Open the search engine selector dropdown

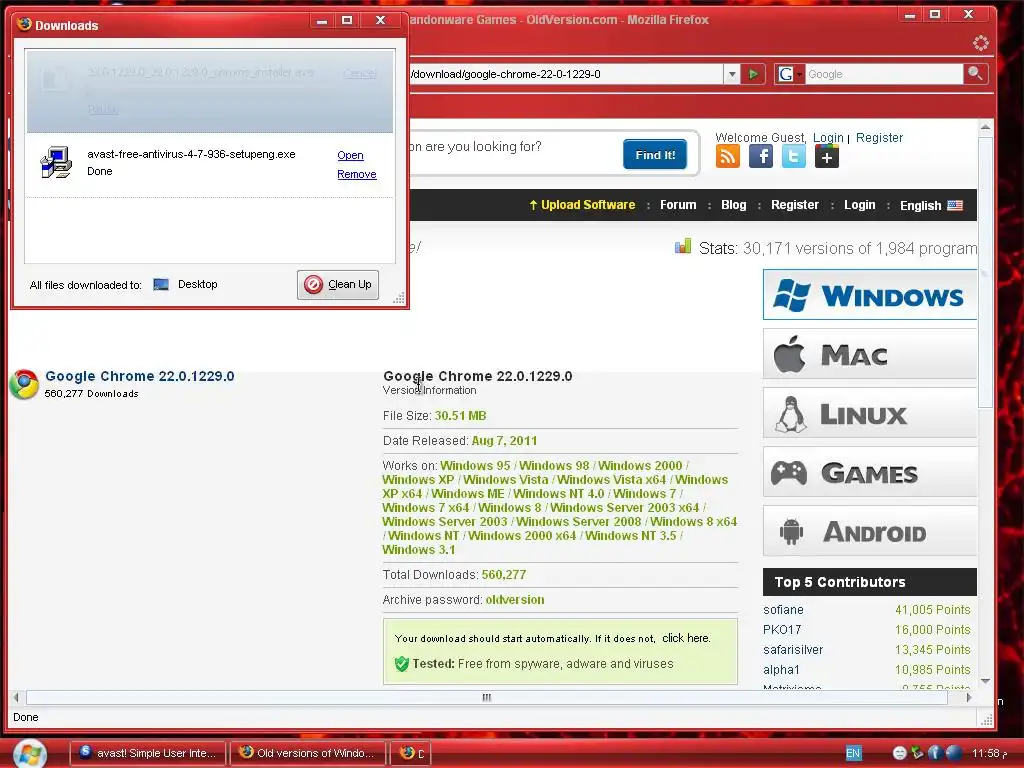tap(790, 74)
